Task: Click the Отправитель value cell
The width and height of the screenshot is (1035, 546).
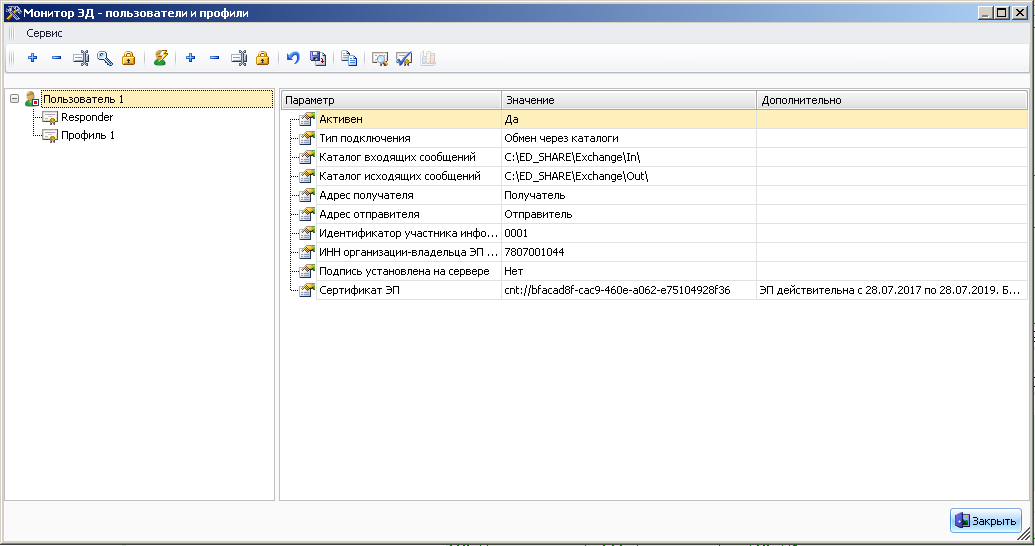Action: [629, 214]
